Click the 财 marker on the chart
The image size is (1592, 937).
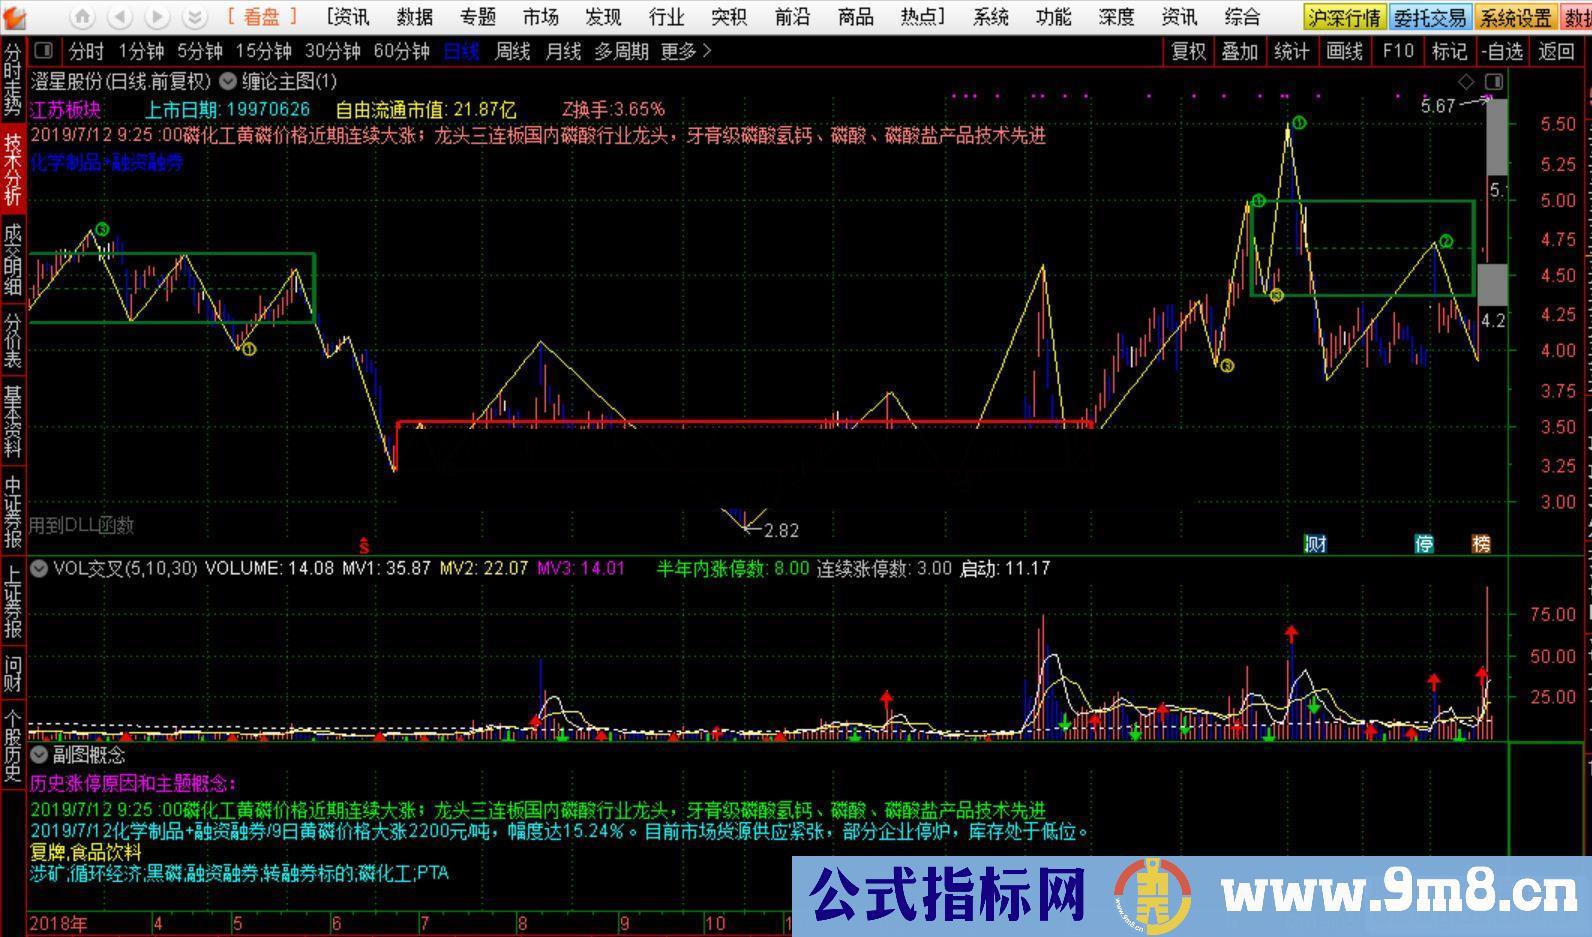coord(1316,544)
